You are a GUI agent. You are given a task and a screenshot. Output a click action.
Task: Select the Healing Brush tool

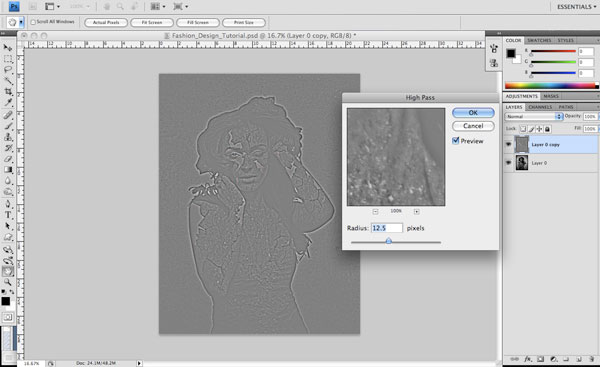[8, 115]
